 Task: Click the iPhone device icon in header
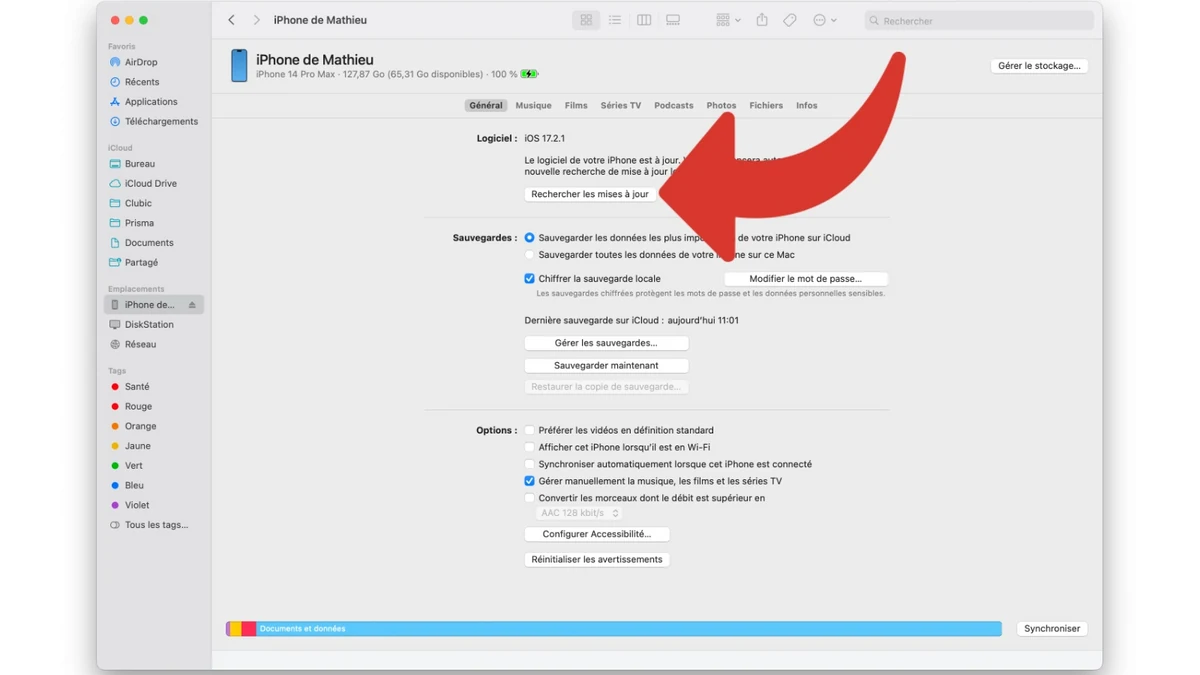239,66
